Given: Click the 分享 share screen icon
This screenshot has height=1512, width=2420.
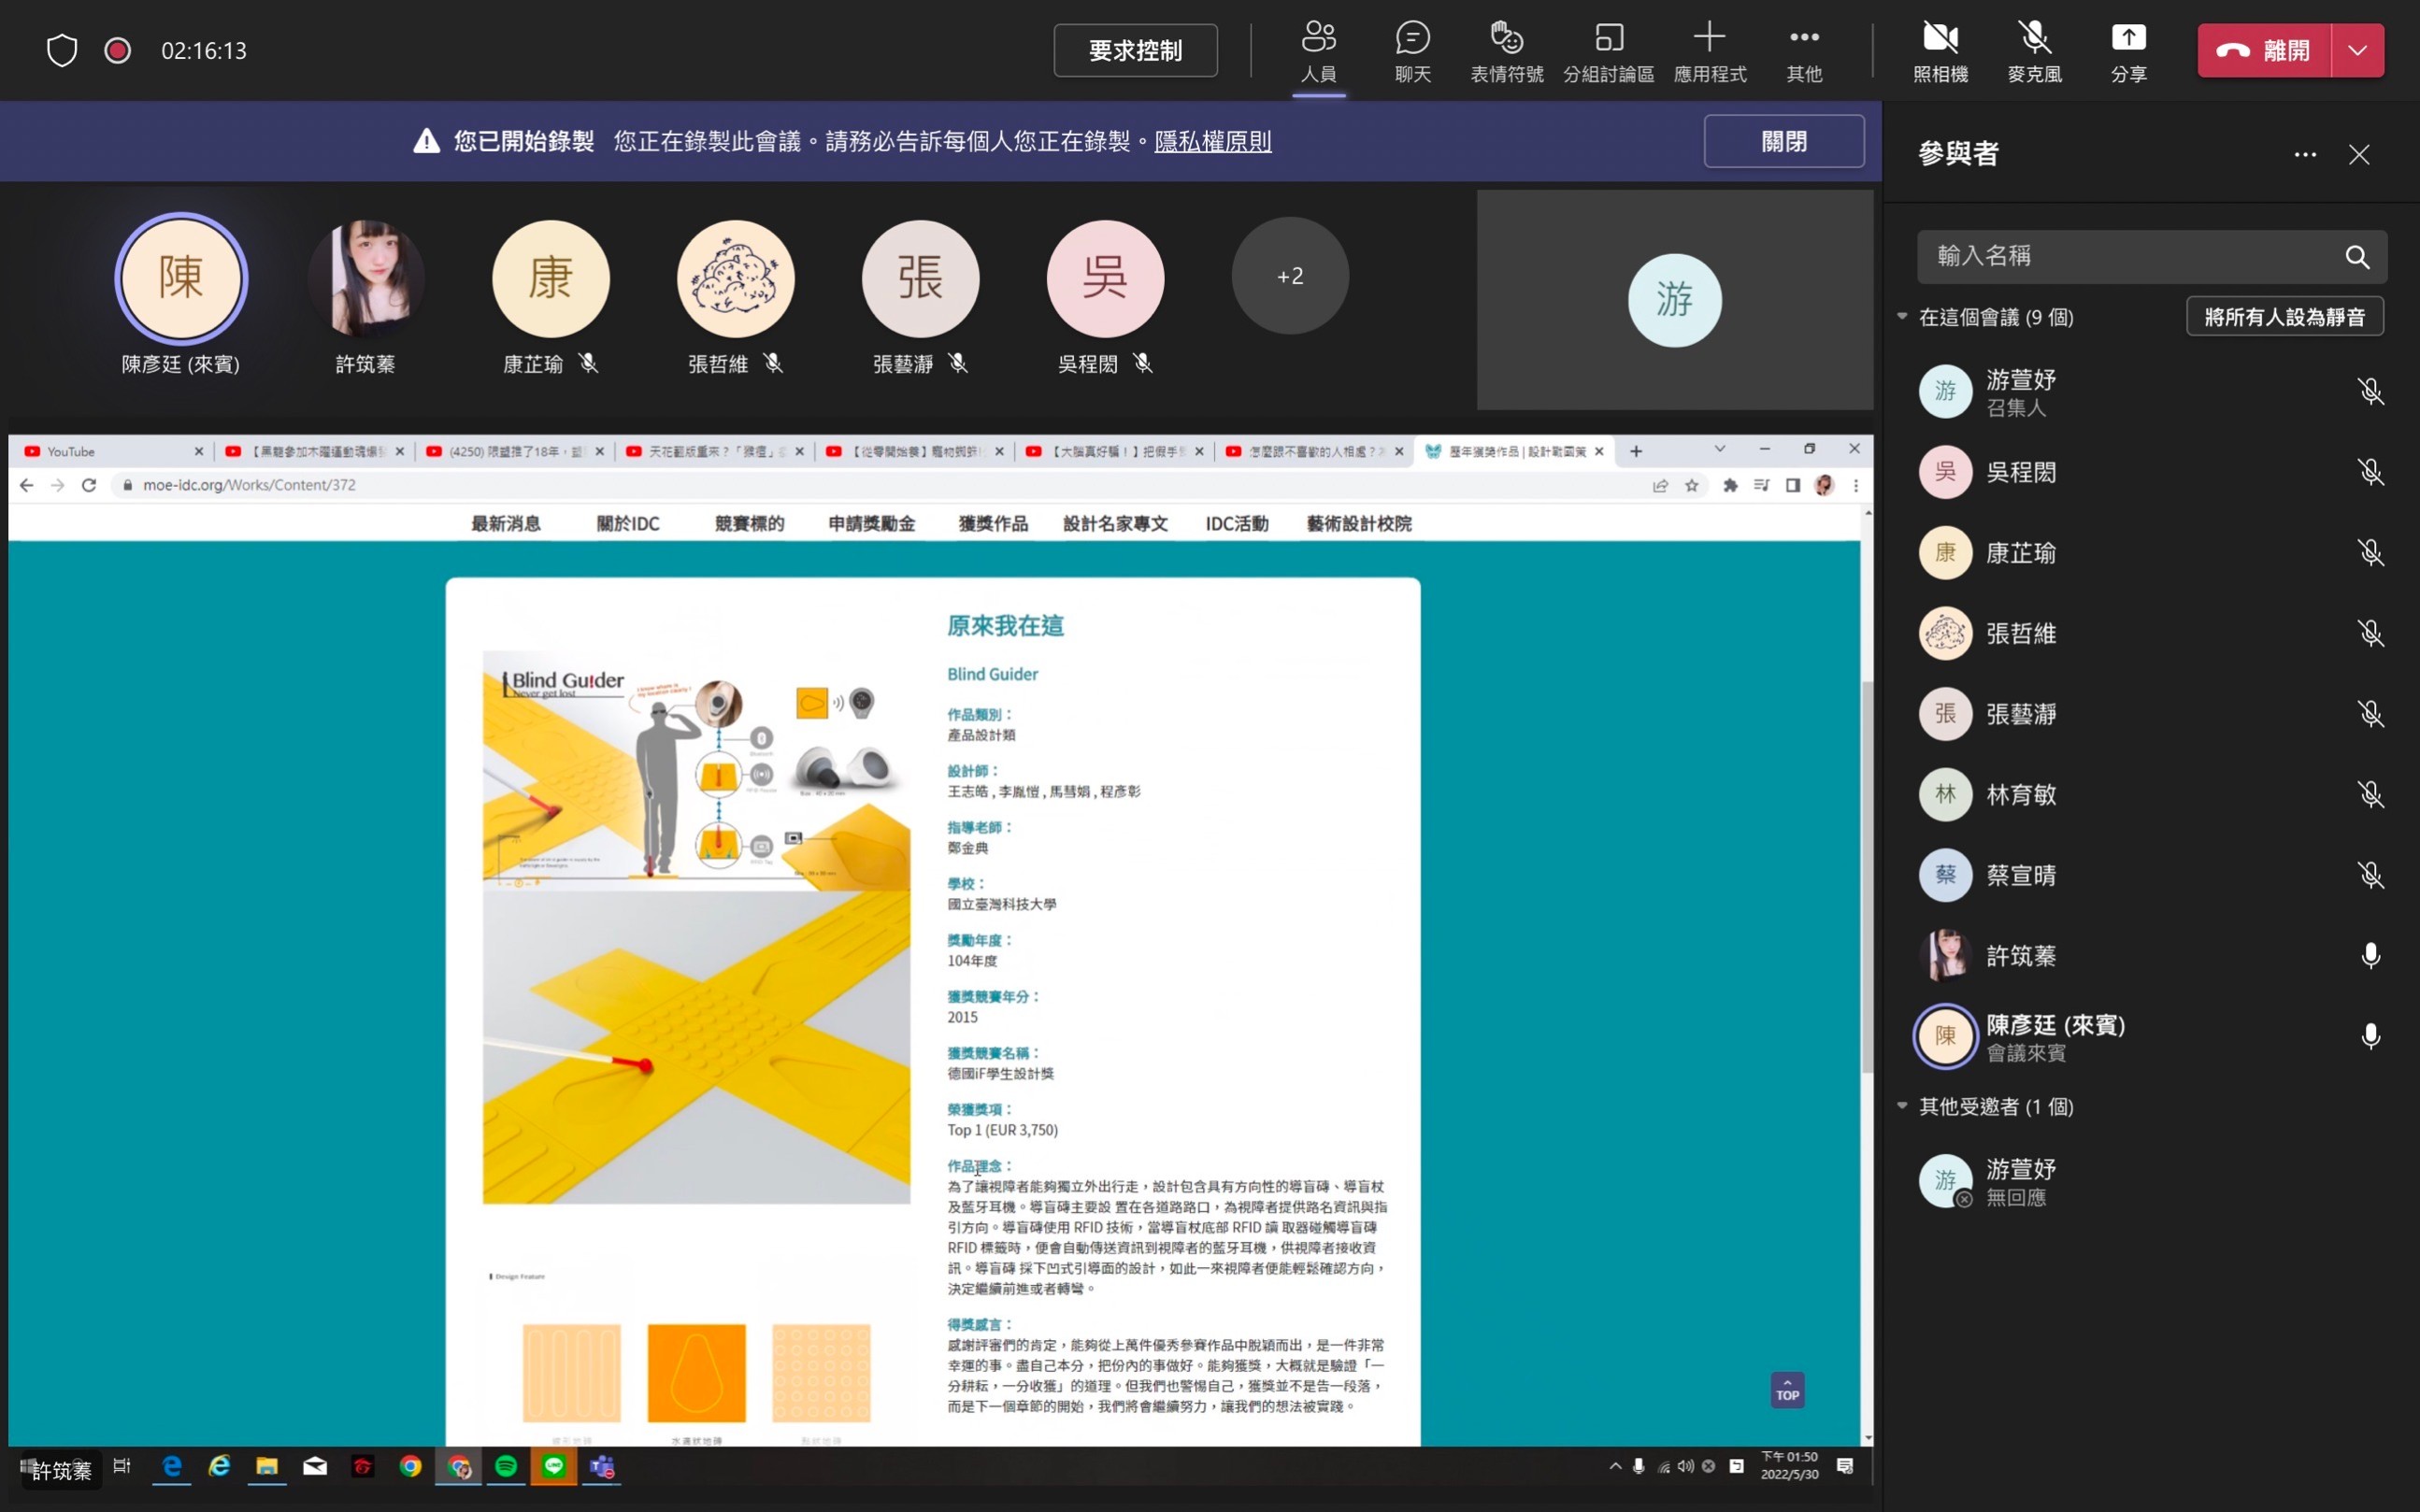Looking at the screenshot, I should pos(2128,50).
